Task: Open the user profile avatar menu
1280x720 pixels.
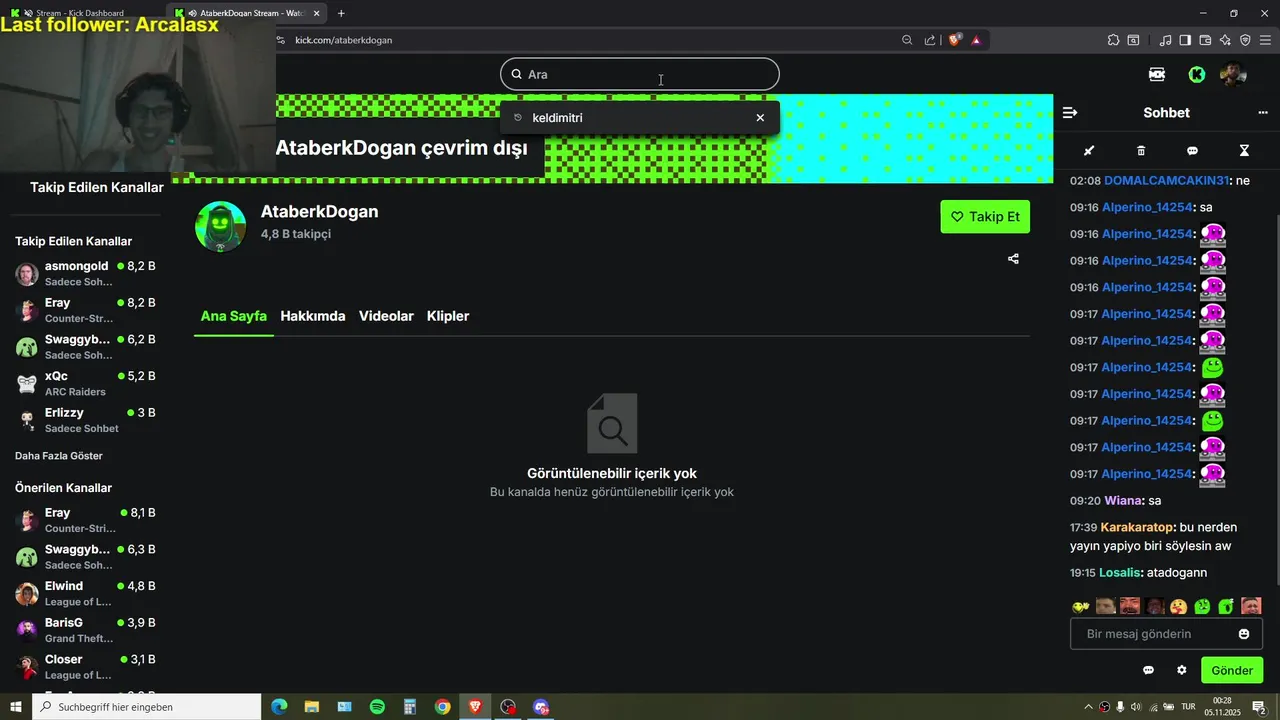Action: pos(1233,74)
